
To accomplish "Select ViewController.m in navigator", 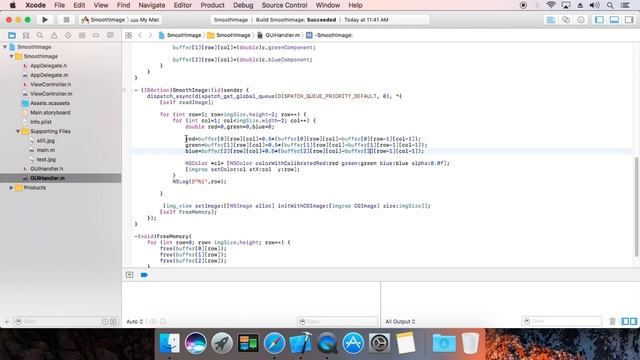I will pyautogui.click(x=51, y=94).
